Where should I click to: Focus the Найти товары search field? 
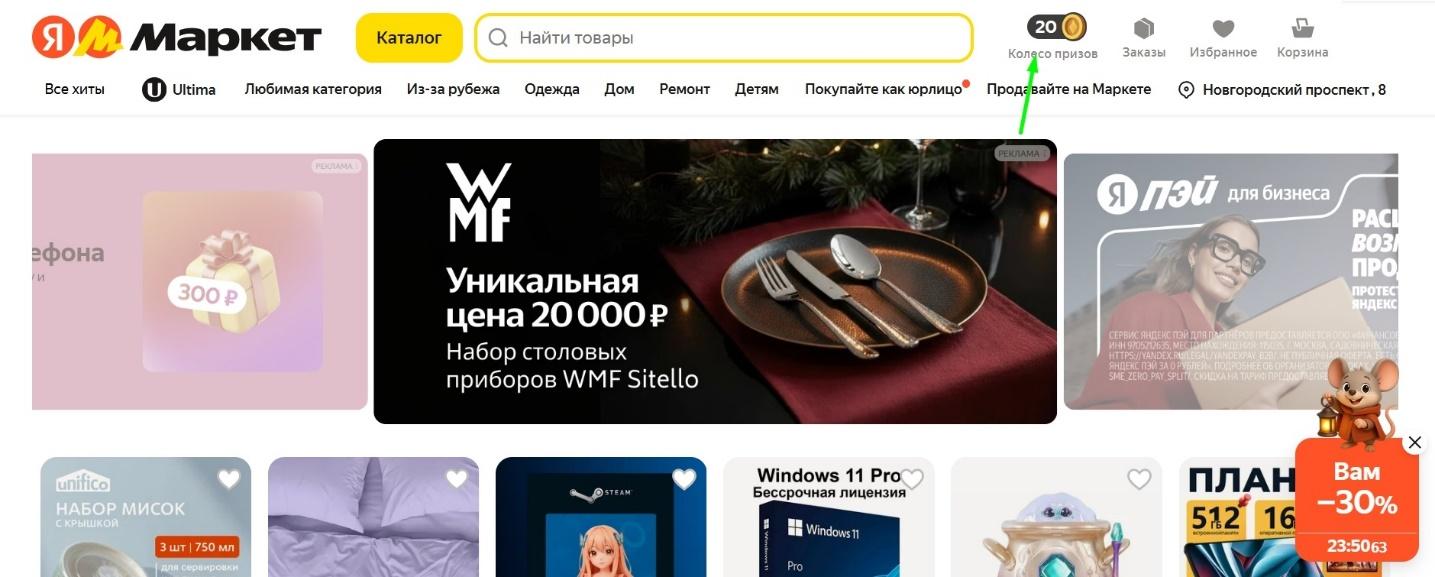(724, 38)
